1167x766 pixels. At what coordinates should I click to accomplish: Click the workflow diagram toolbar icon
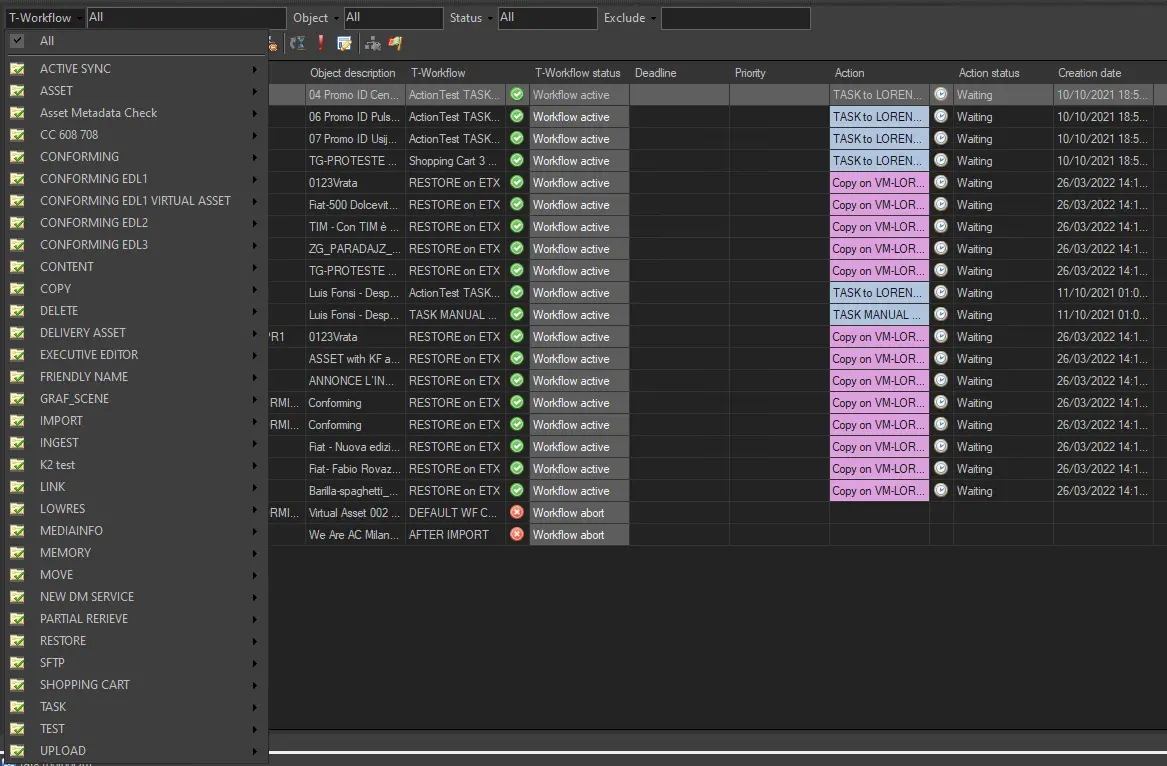[x=372, y=43]
